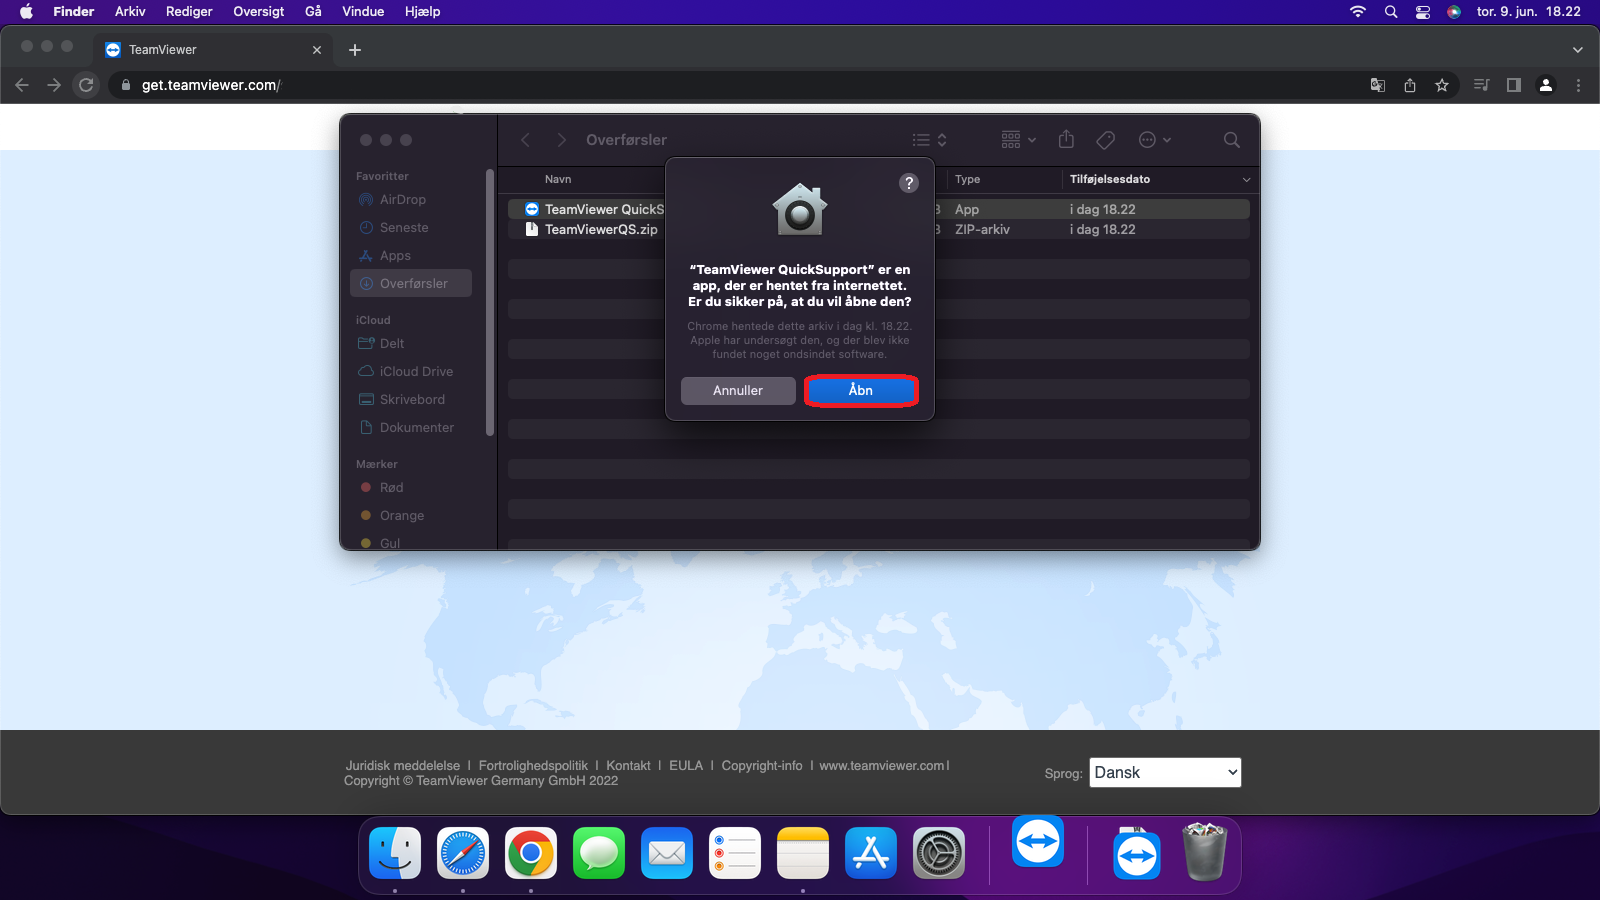The width and height of the screenshot is (1600, 900).
Task: Select Overførsler in Finder sidebar
Action: [411, 283]
